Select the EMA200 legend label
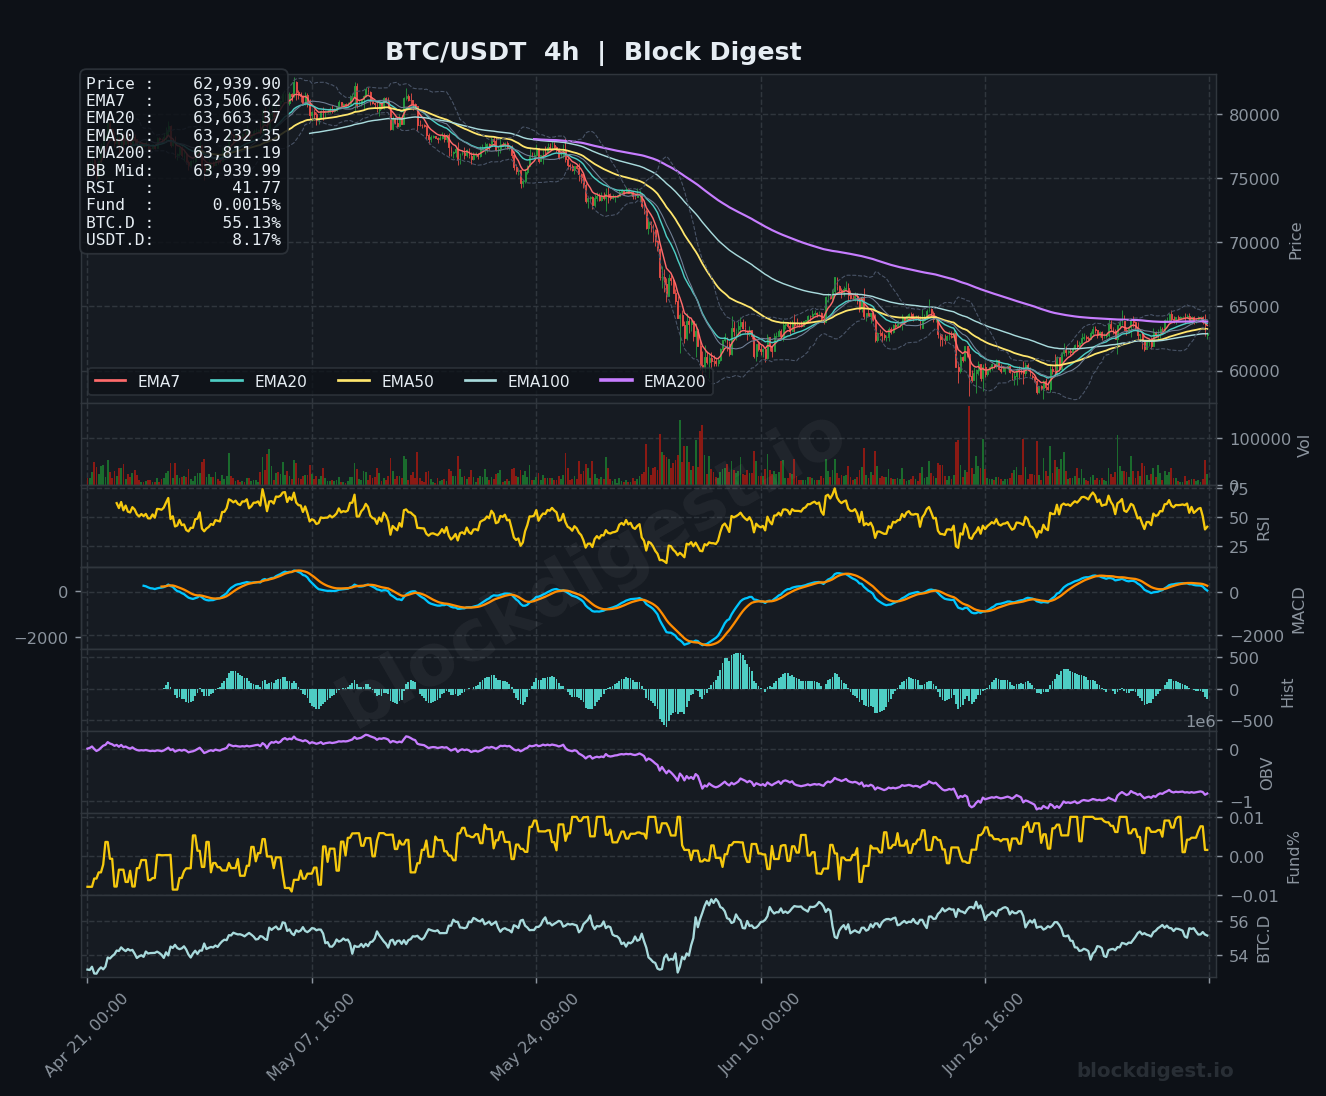The width and height of the screenshot is (1326, 1096). click(x=674, y=381)
